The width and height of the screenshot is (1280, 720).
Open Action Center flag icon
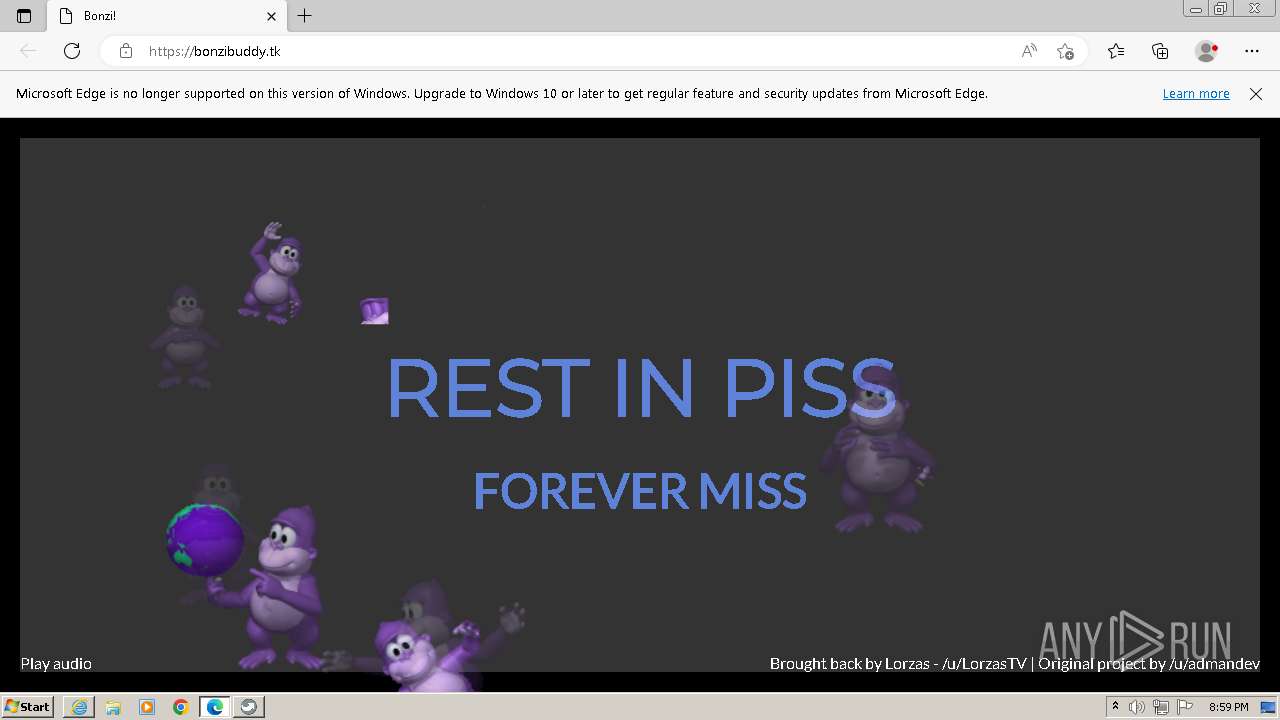[1185, 707]
